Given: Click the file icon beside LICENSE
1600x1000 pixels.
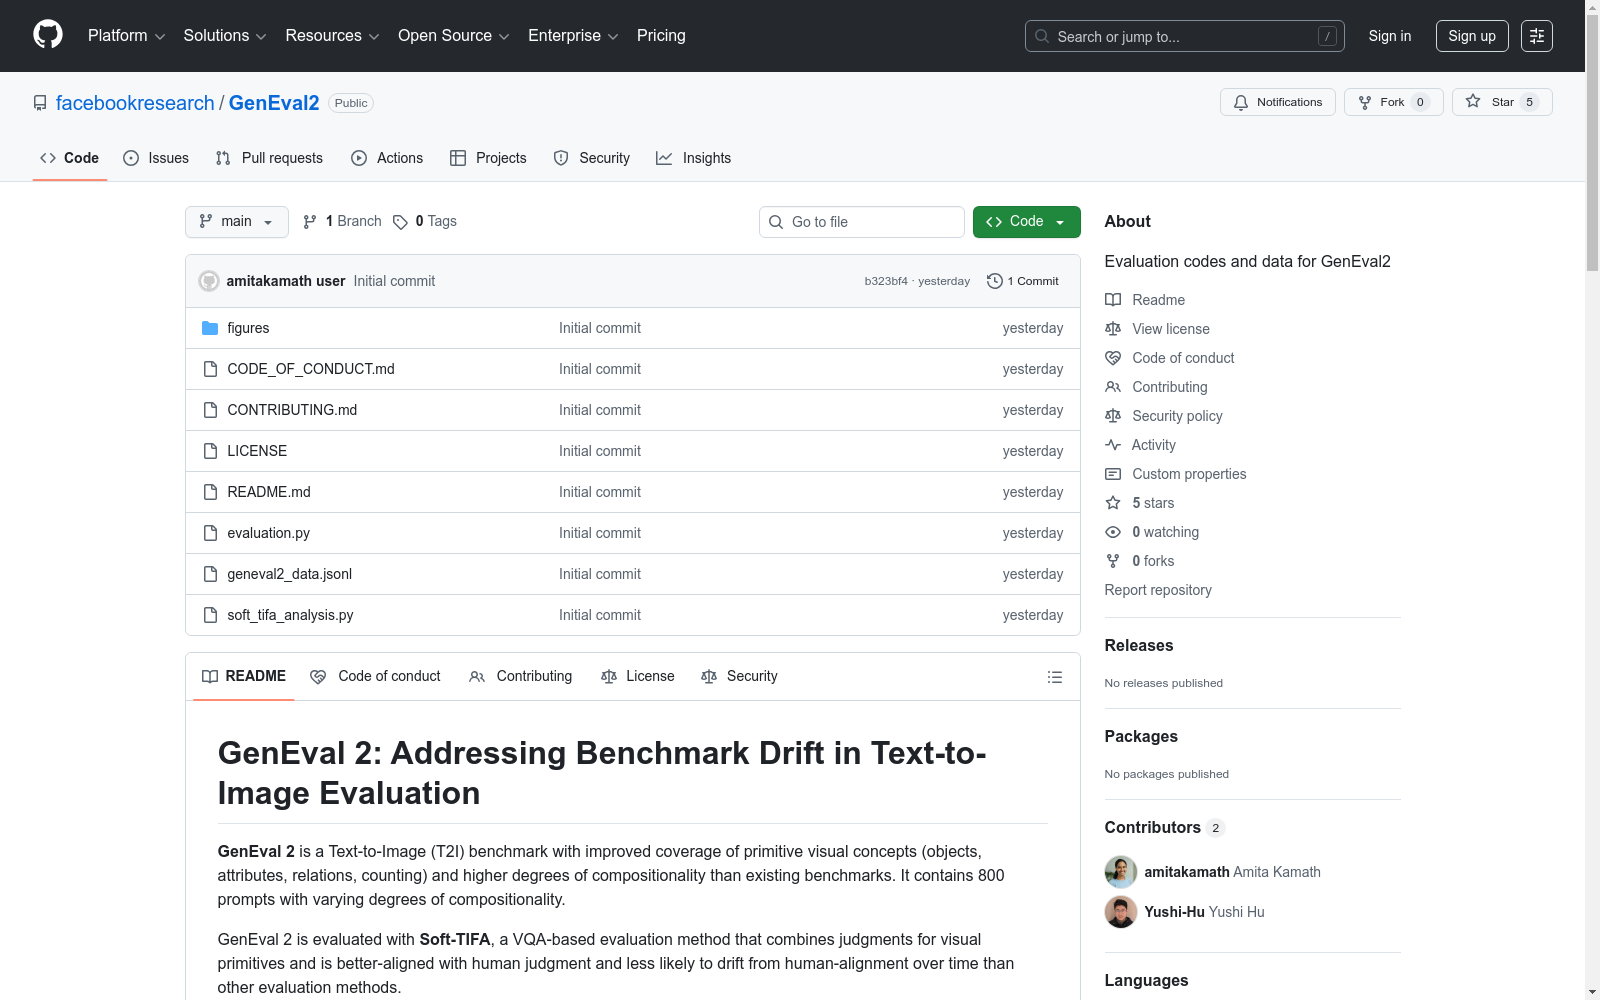Looking at the screenshot, I should [210, 451].
